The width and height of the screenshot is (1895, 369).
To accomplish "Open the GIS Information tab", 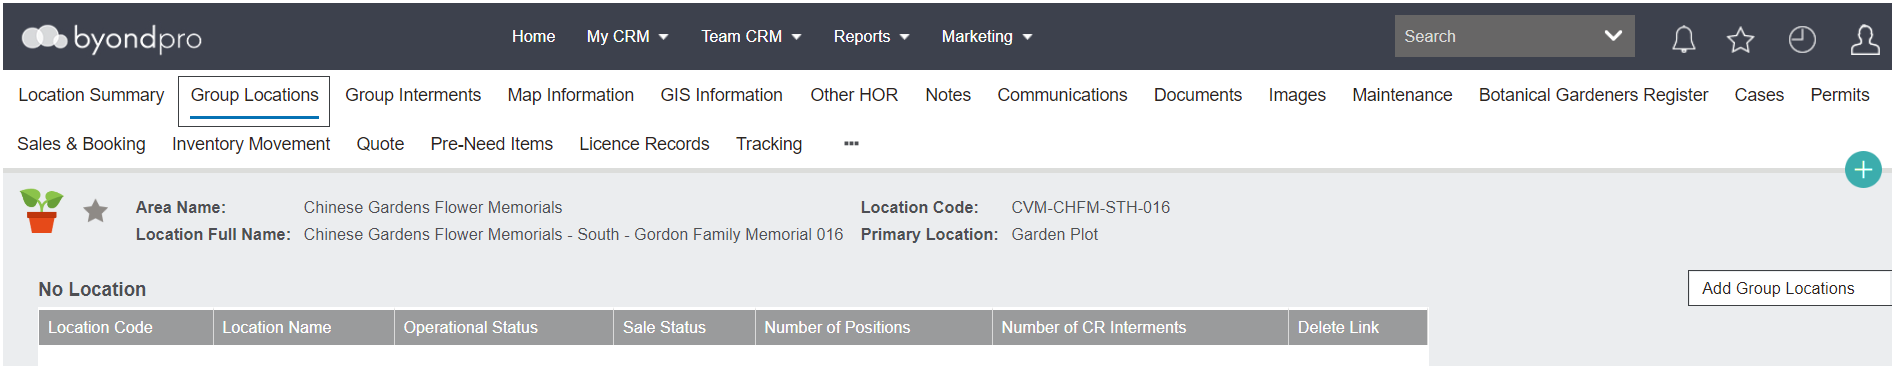I will [721, 95].
